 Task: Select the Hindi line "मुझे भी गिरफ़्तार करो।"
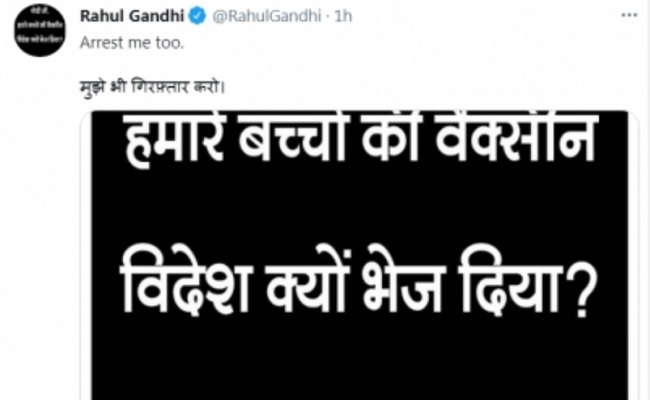[x=152, y=87]
